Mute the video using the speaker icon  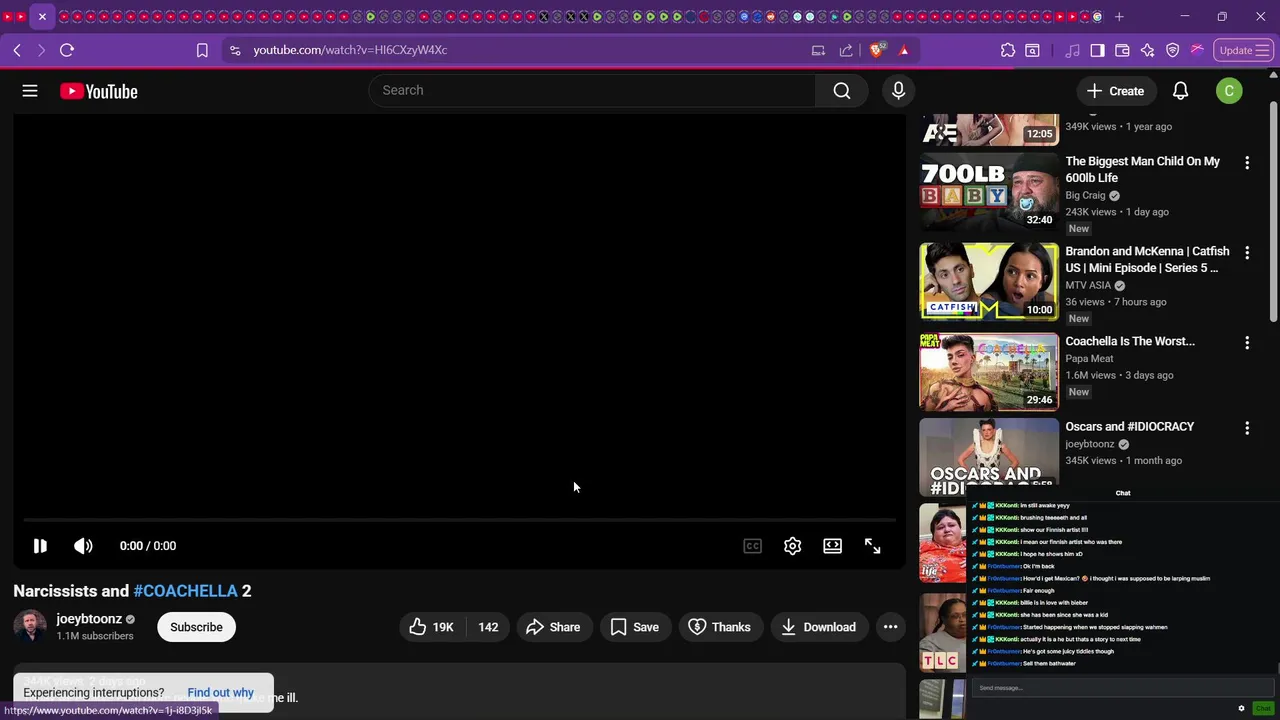[83, 546]
